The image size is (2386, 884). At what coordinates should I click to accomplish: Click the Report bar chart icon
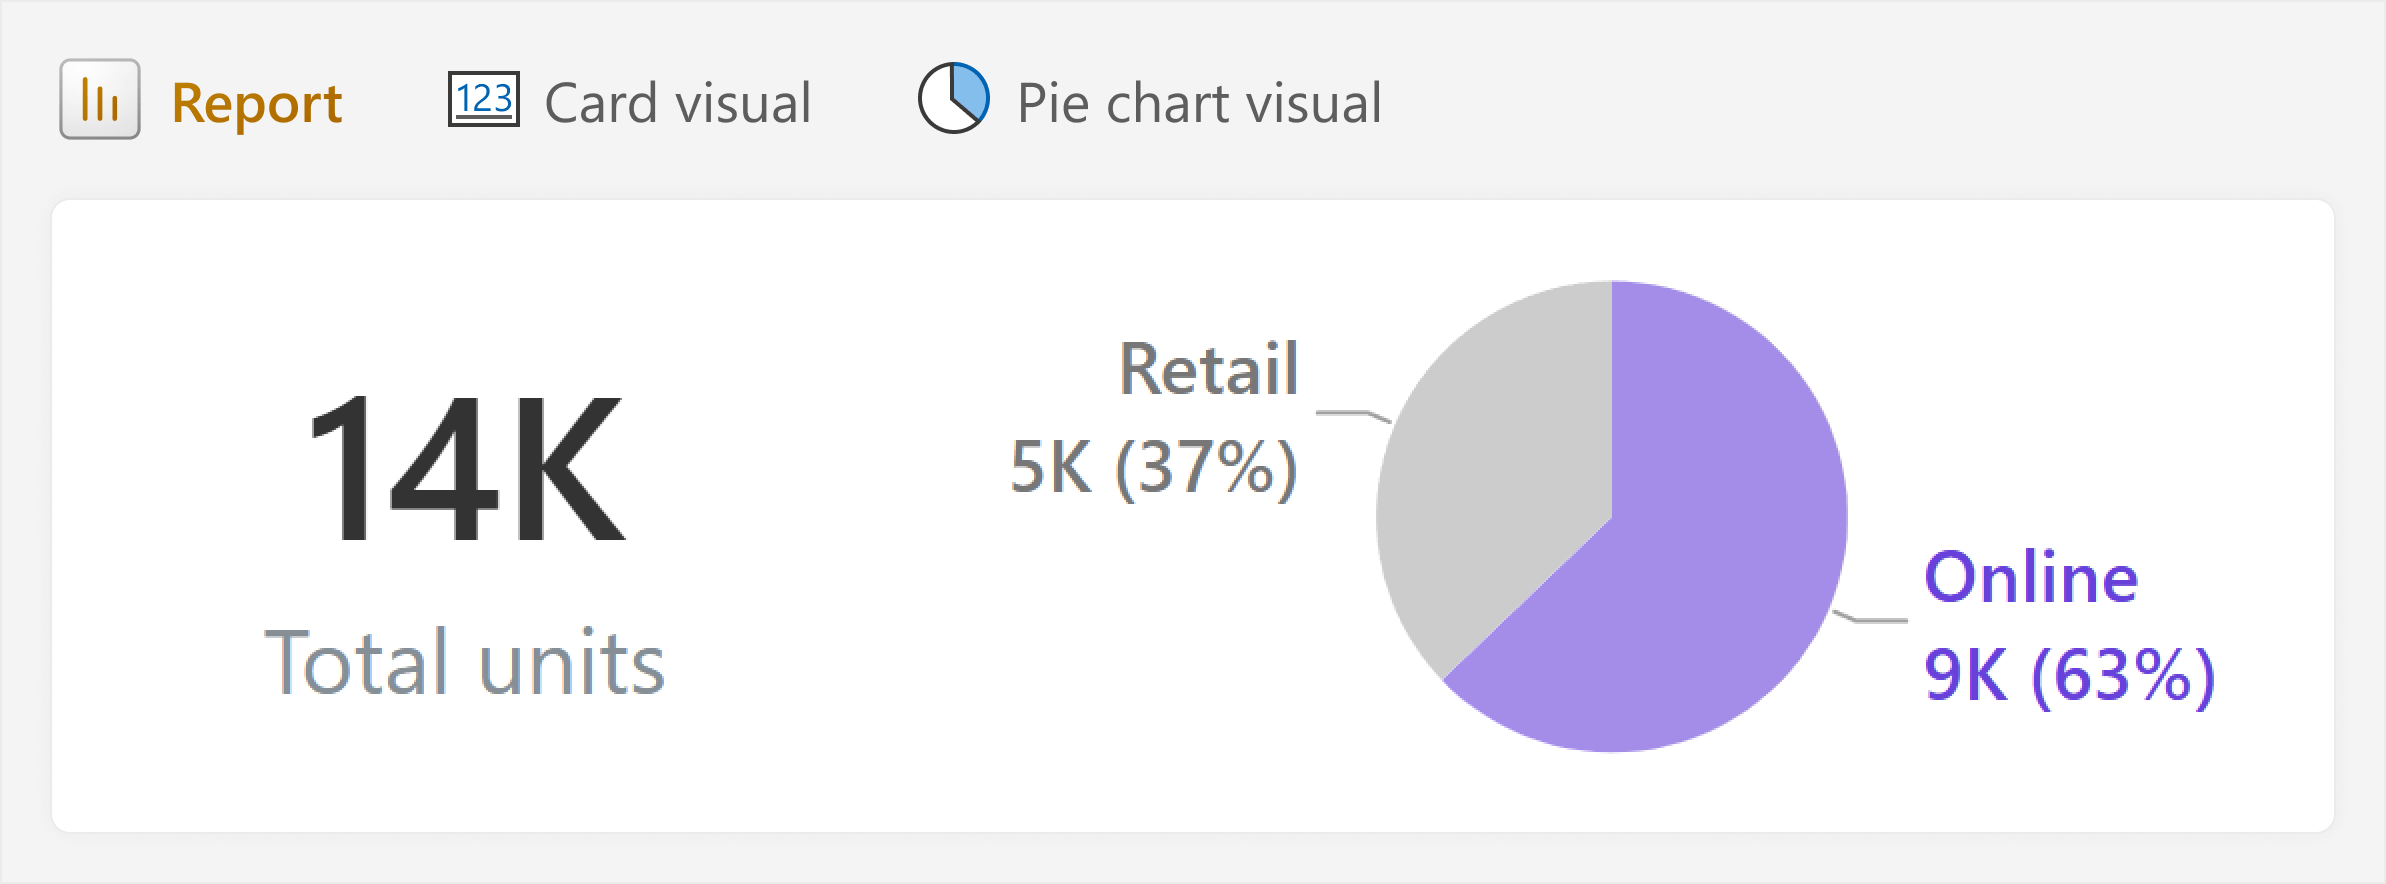click(x=100, y=99)
